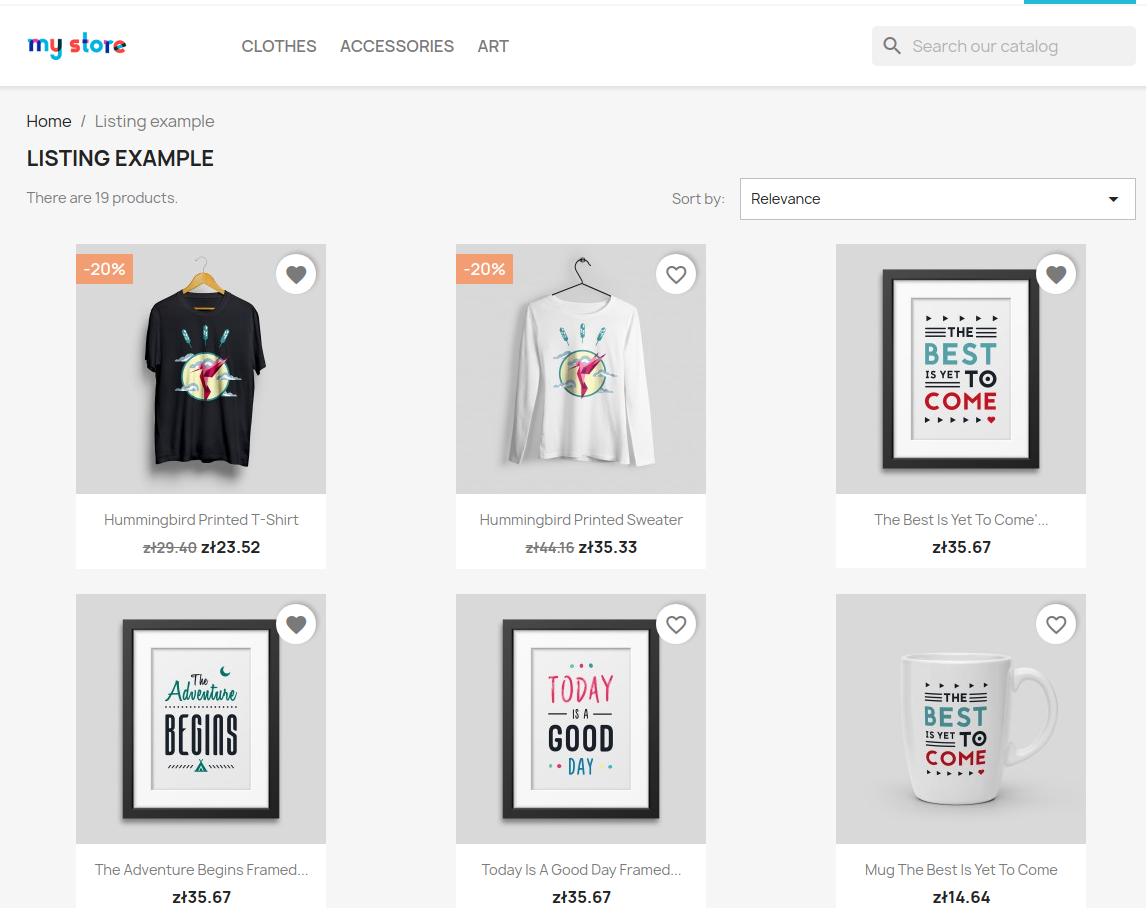
Task: Open Today Is A Good Day Framed... title
Action: [x=581, y=870]
